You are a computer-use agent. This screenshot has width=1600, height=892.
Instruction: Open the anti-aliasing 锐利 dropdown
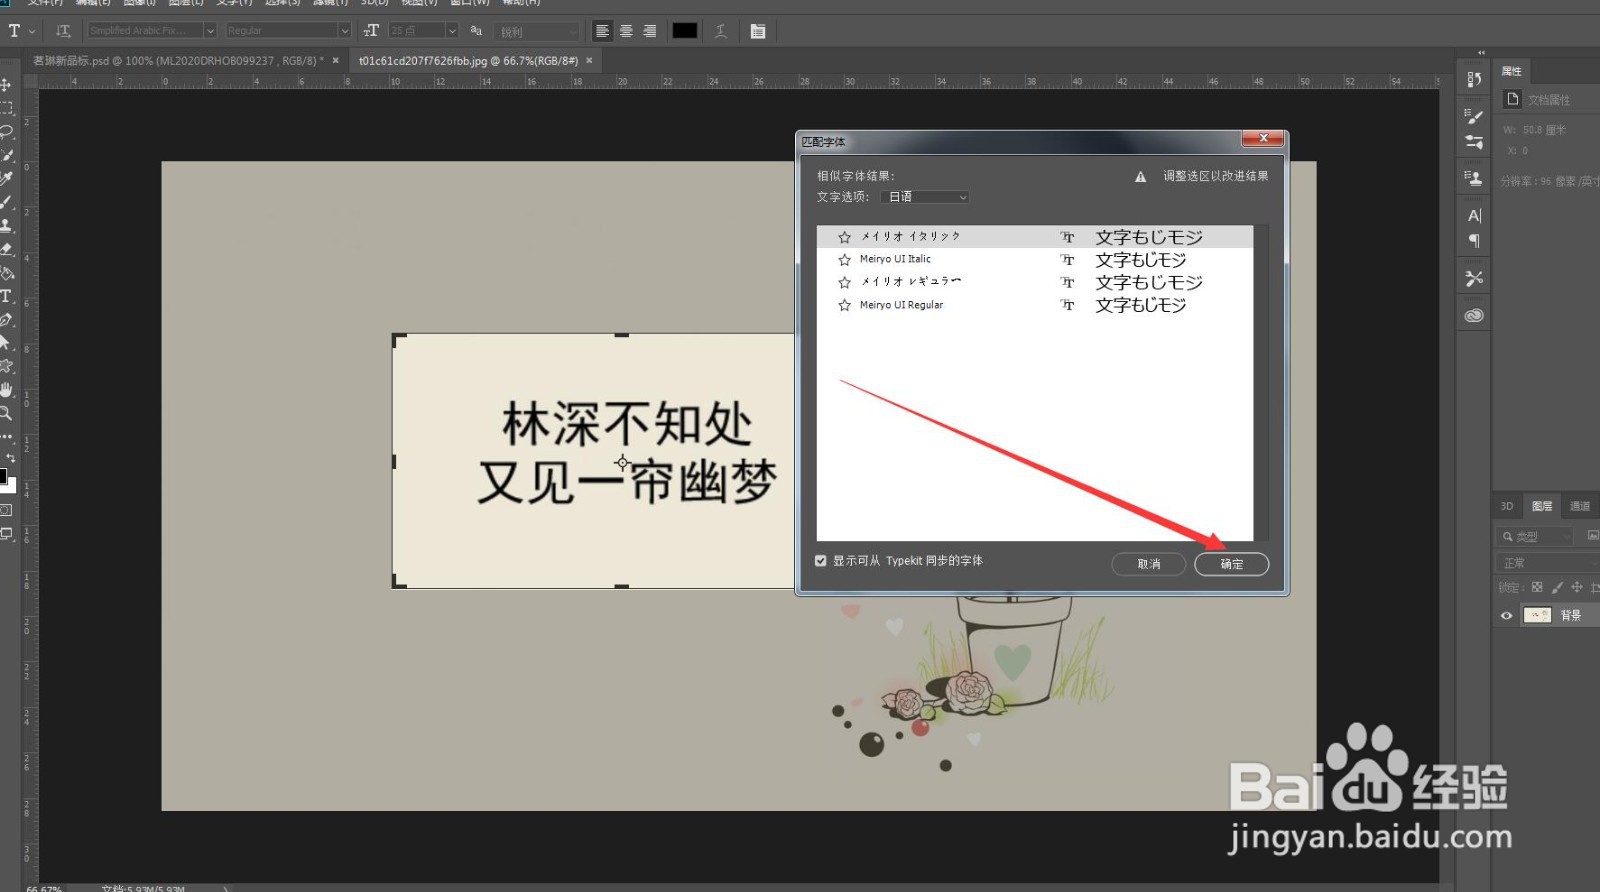point(537,31)
